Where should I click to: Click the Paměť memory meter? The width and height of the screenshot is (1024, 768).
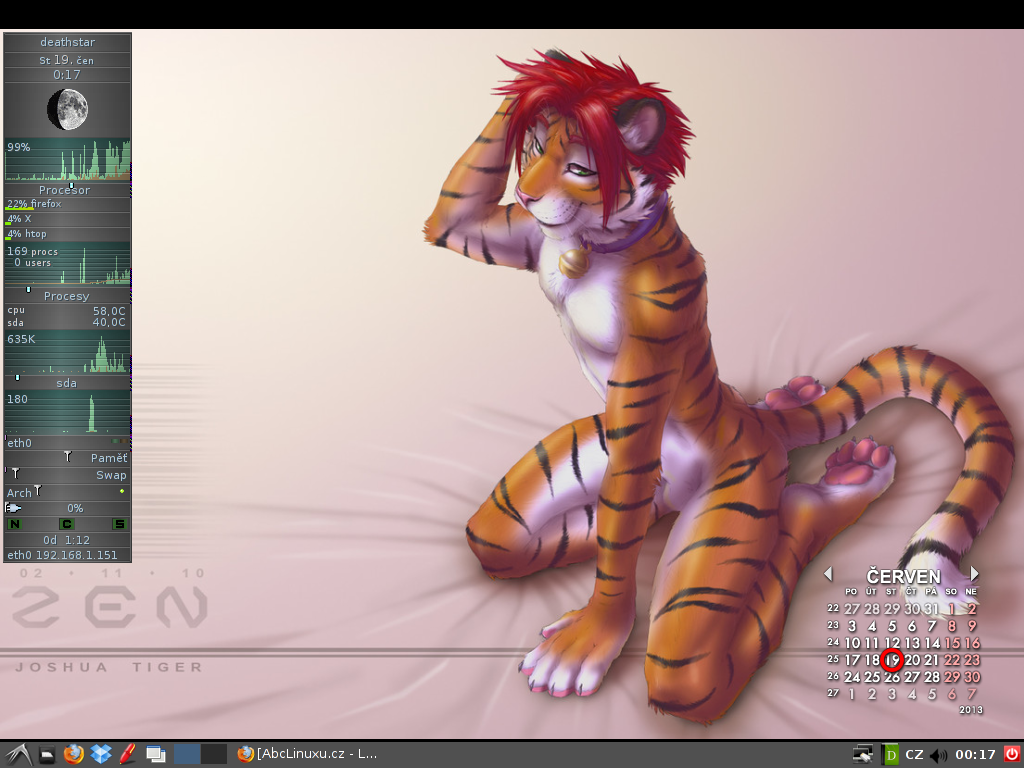tap(67, 458)
